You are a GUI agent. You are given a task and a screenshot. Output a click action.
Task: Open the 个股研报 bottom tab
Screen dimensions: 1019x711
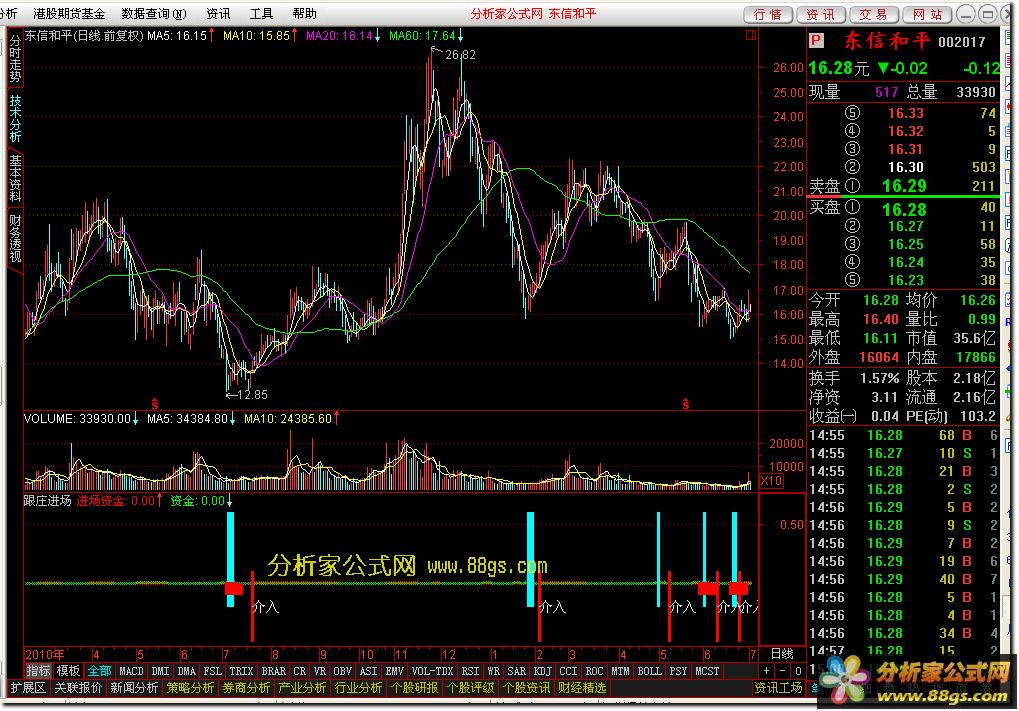pos(415,688)
